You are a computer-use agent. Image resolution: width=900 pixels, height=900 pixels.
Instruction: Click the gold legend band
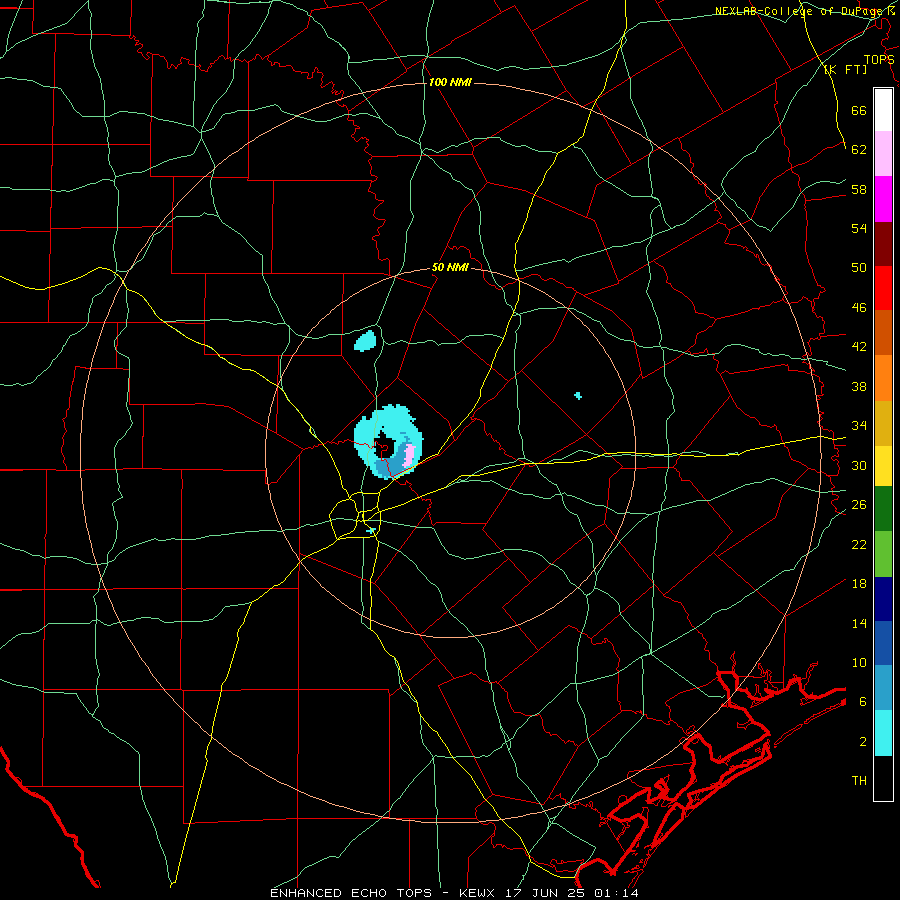tap(883, 423)
